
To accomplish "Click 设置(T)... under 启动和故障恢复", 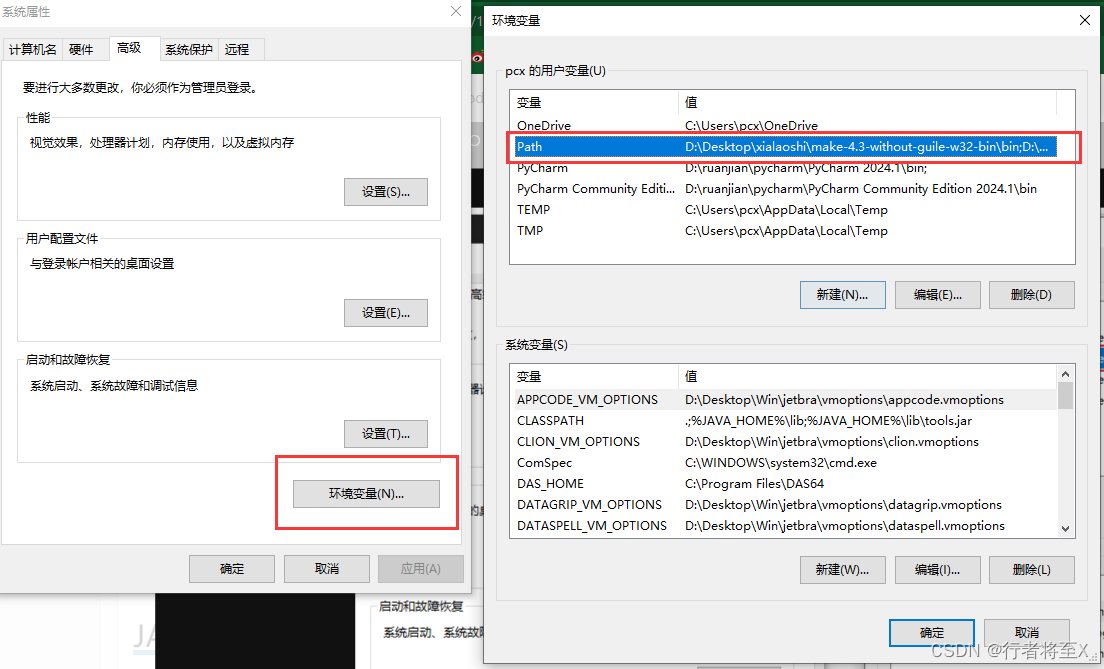I will click(386, 434).
